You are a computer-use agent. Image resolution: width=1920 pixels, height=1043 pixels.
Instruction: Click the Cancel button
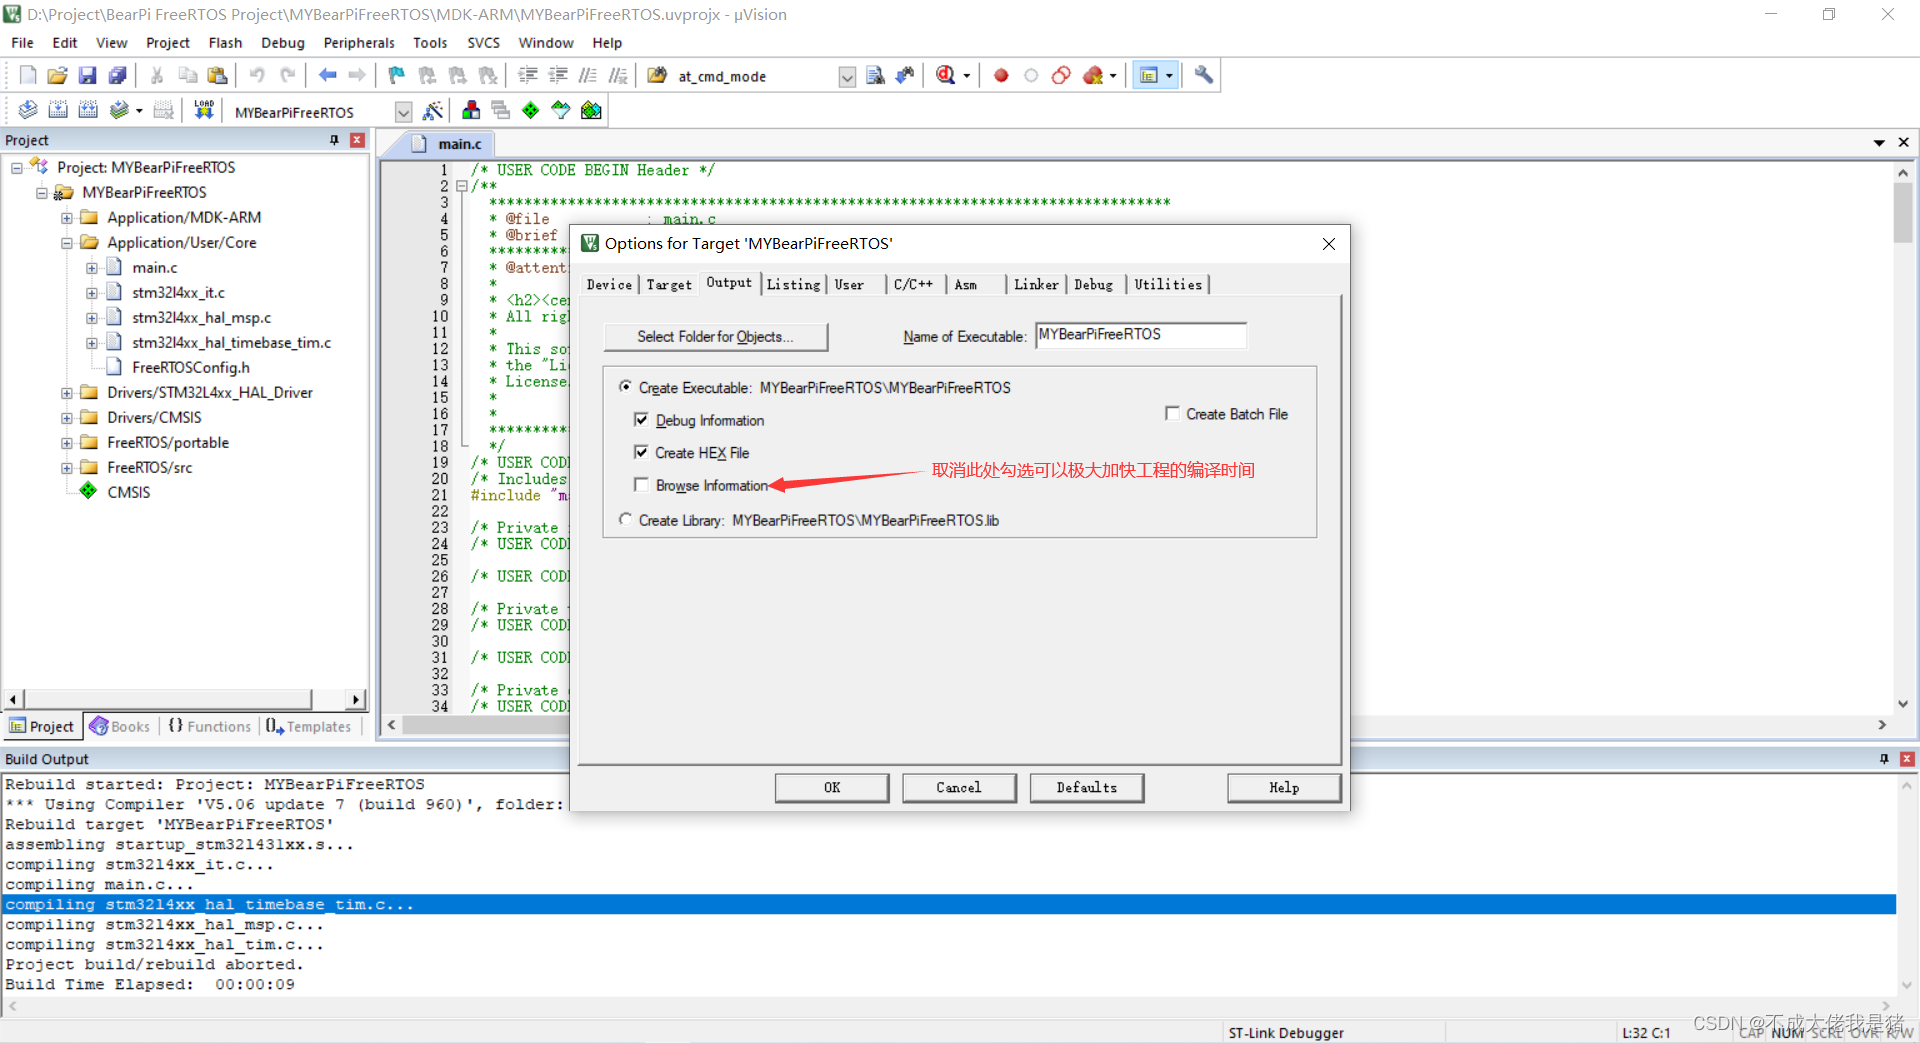point(959,788)
